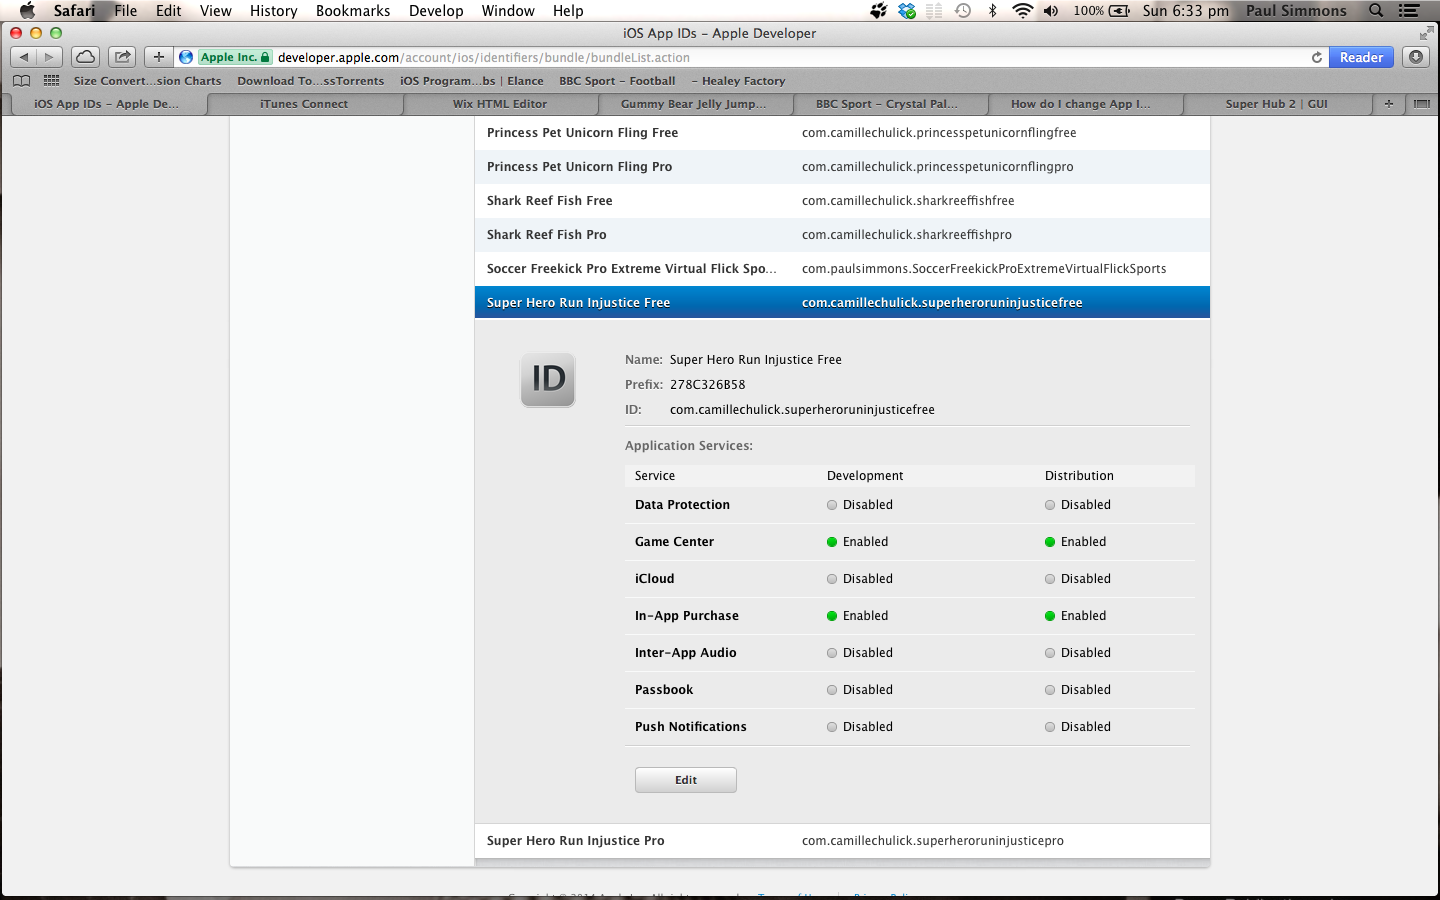The width and height of the screenshot is (1440, 900).
Task: Expand the Shark Reef Fish Free row
Action: point(842,201)
